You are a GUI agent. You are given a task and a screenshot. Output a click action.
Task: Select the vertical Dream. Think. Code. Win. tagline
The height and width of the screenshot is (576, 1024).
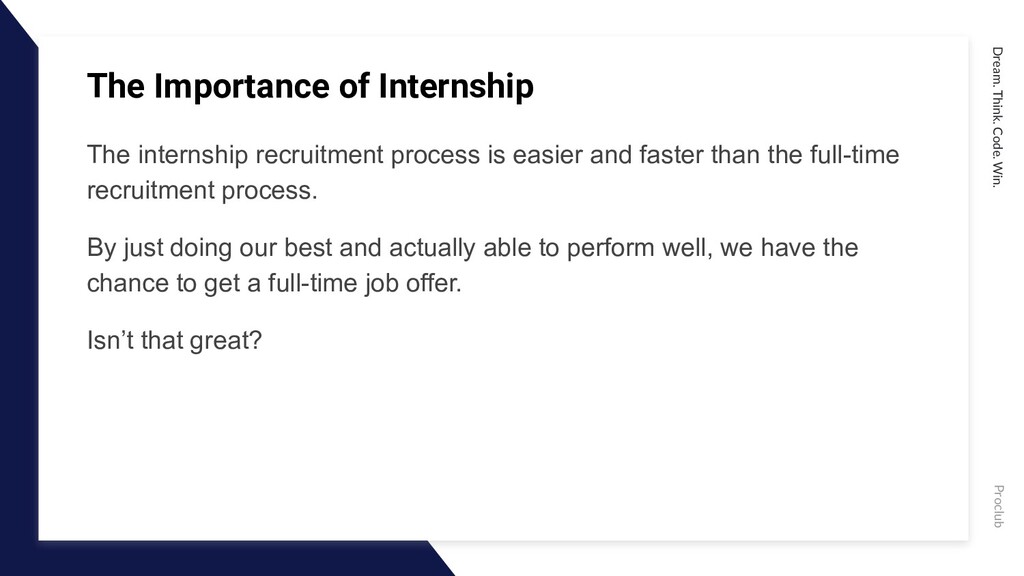(997, 117)
